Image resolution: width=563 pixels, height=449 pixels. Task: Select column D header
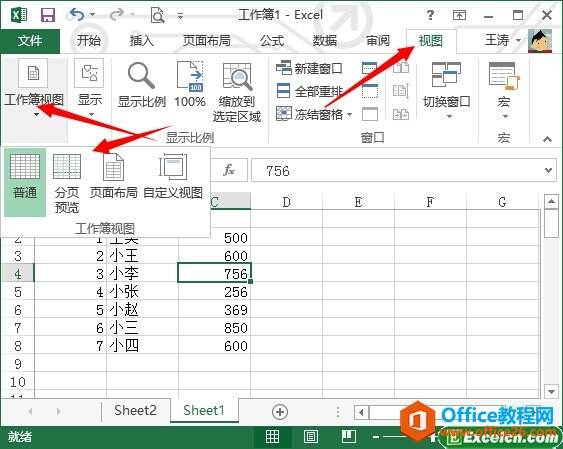tap(287, 202)
